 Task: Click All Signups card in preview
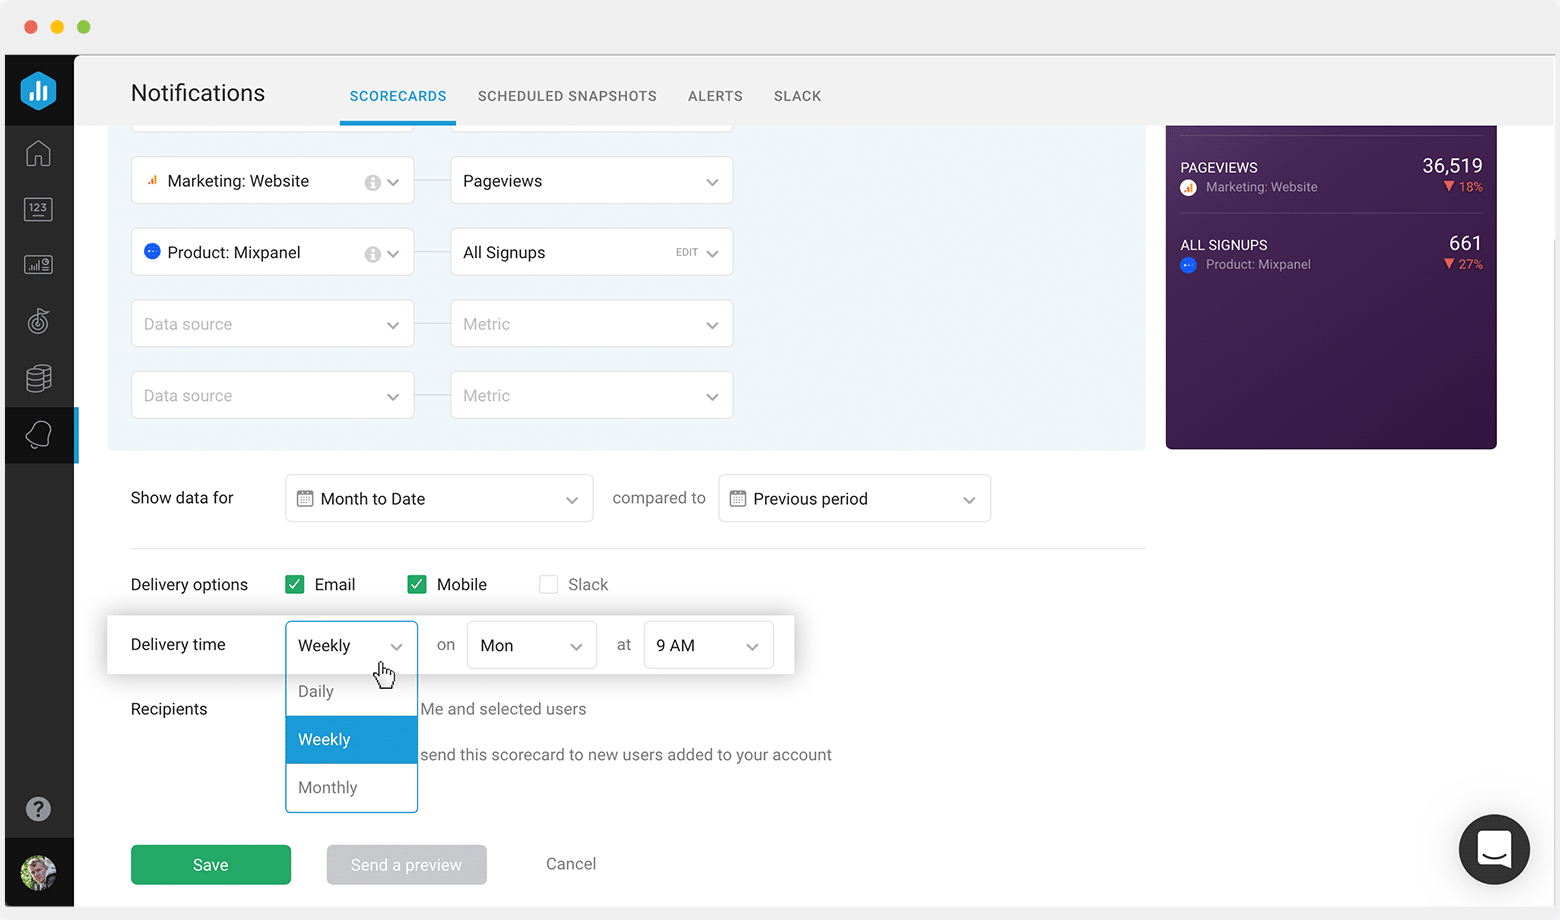[1331, 253]
